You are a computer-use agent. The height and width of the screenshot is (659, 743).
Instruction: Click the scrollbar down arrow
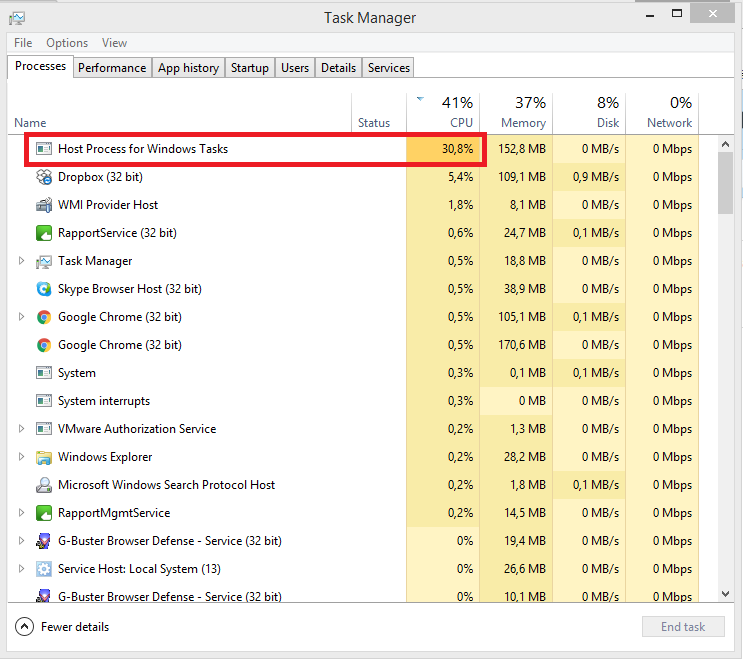pos(725,593)
